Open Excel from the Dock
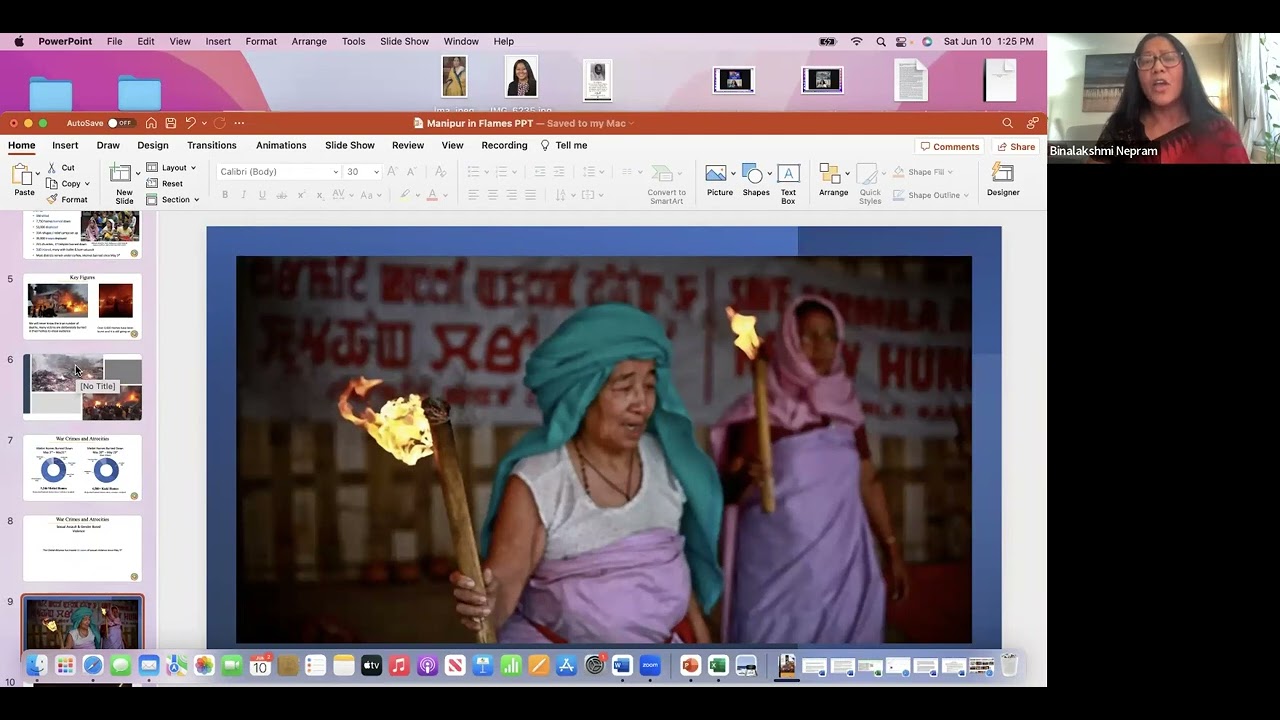 point(718,665)
